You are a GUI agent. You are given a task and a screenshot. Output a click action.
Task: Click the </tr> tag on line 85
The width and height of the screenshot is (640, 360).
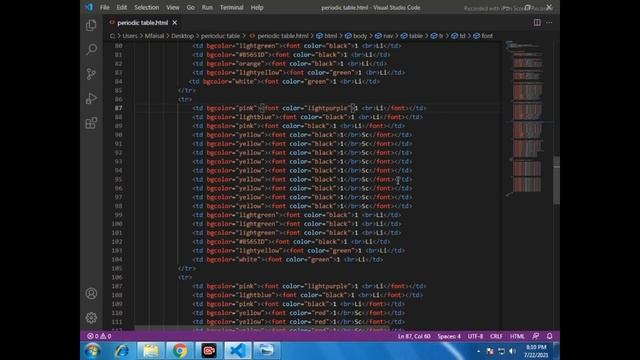click(187, 91)
